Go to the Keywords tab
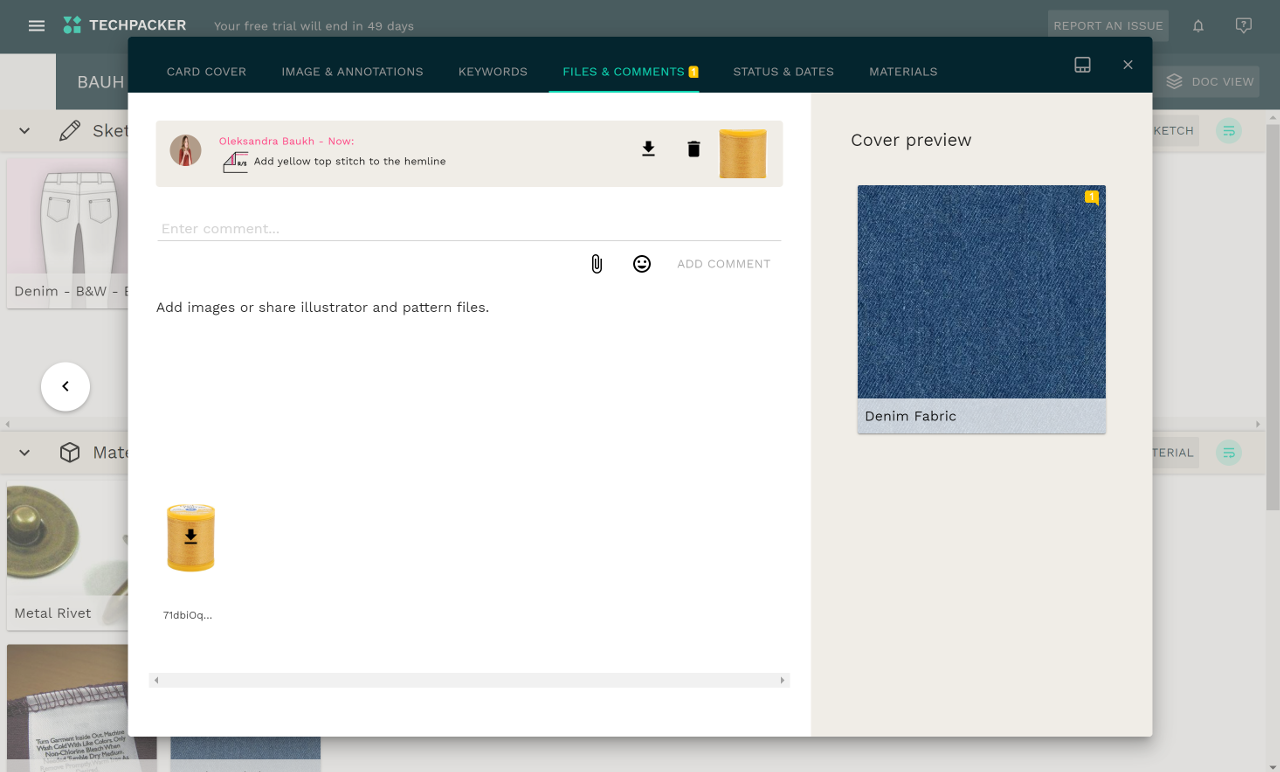This screenshot has width=1280, height=772. coord(493,72)
